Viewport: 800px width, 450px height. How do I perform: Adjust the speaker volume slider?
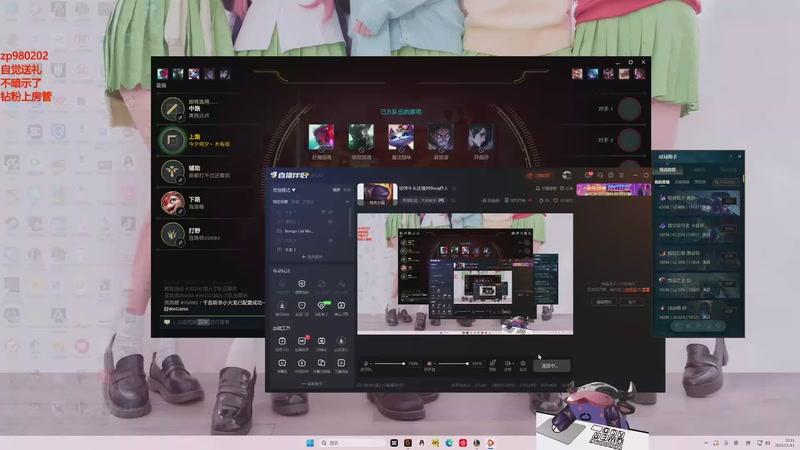453,364
